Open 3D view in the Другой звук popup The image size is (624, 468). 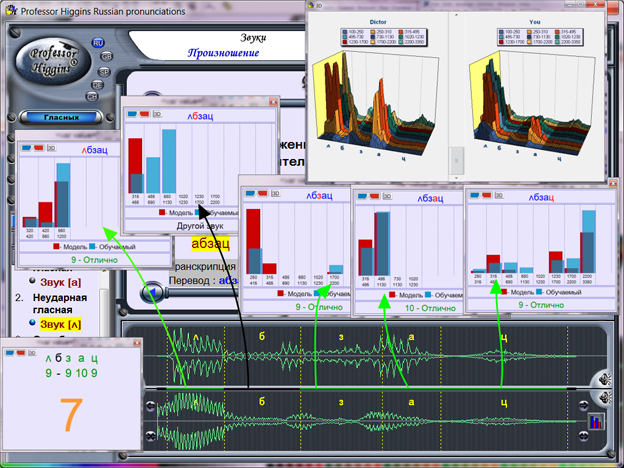[157, 114]
